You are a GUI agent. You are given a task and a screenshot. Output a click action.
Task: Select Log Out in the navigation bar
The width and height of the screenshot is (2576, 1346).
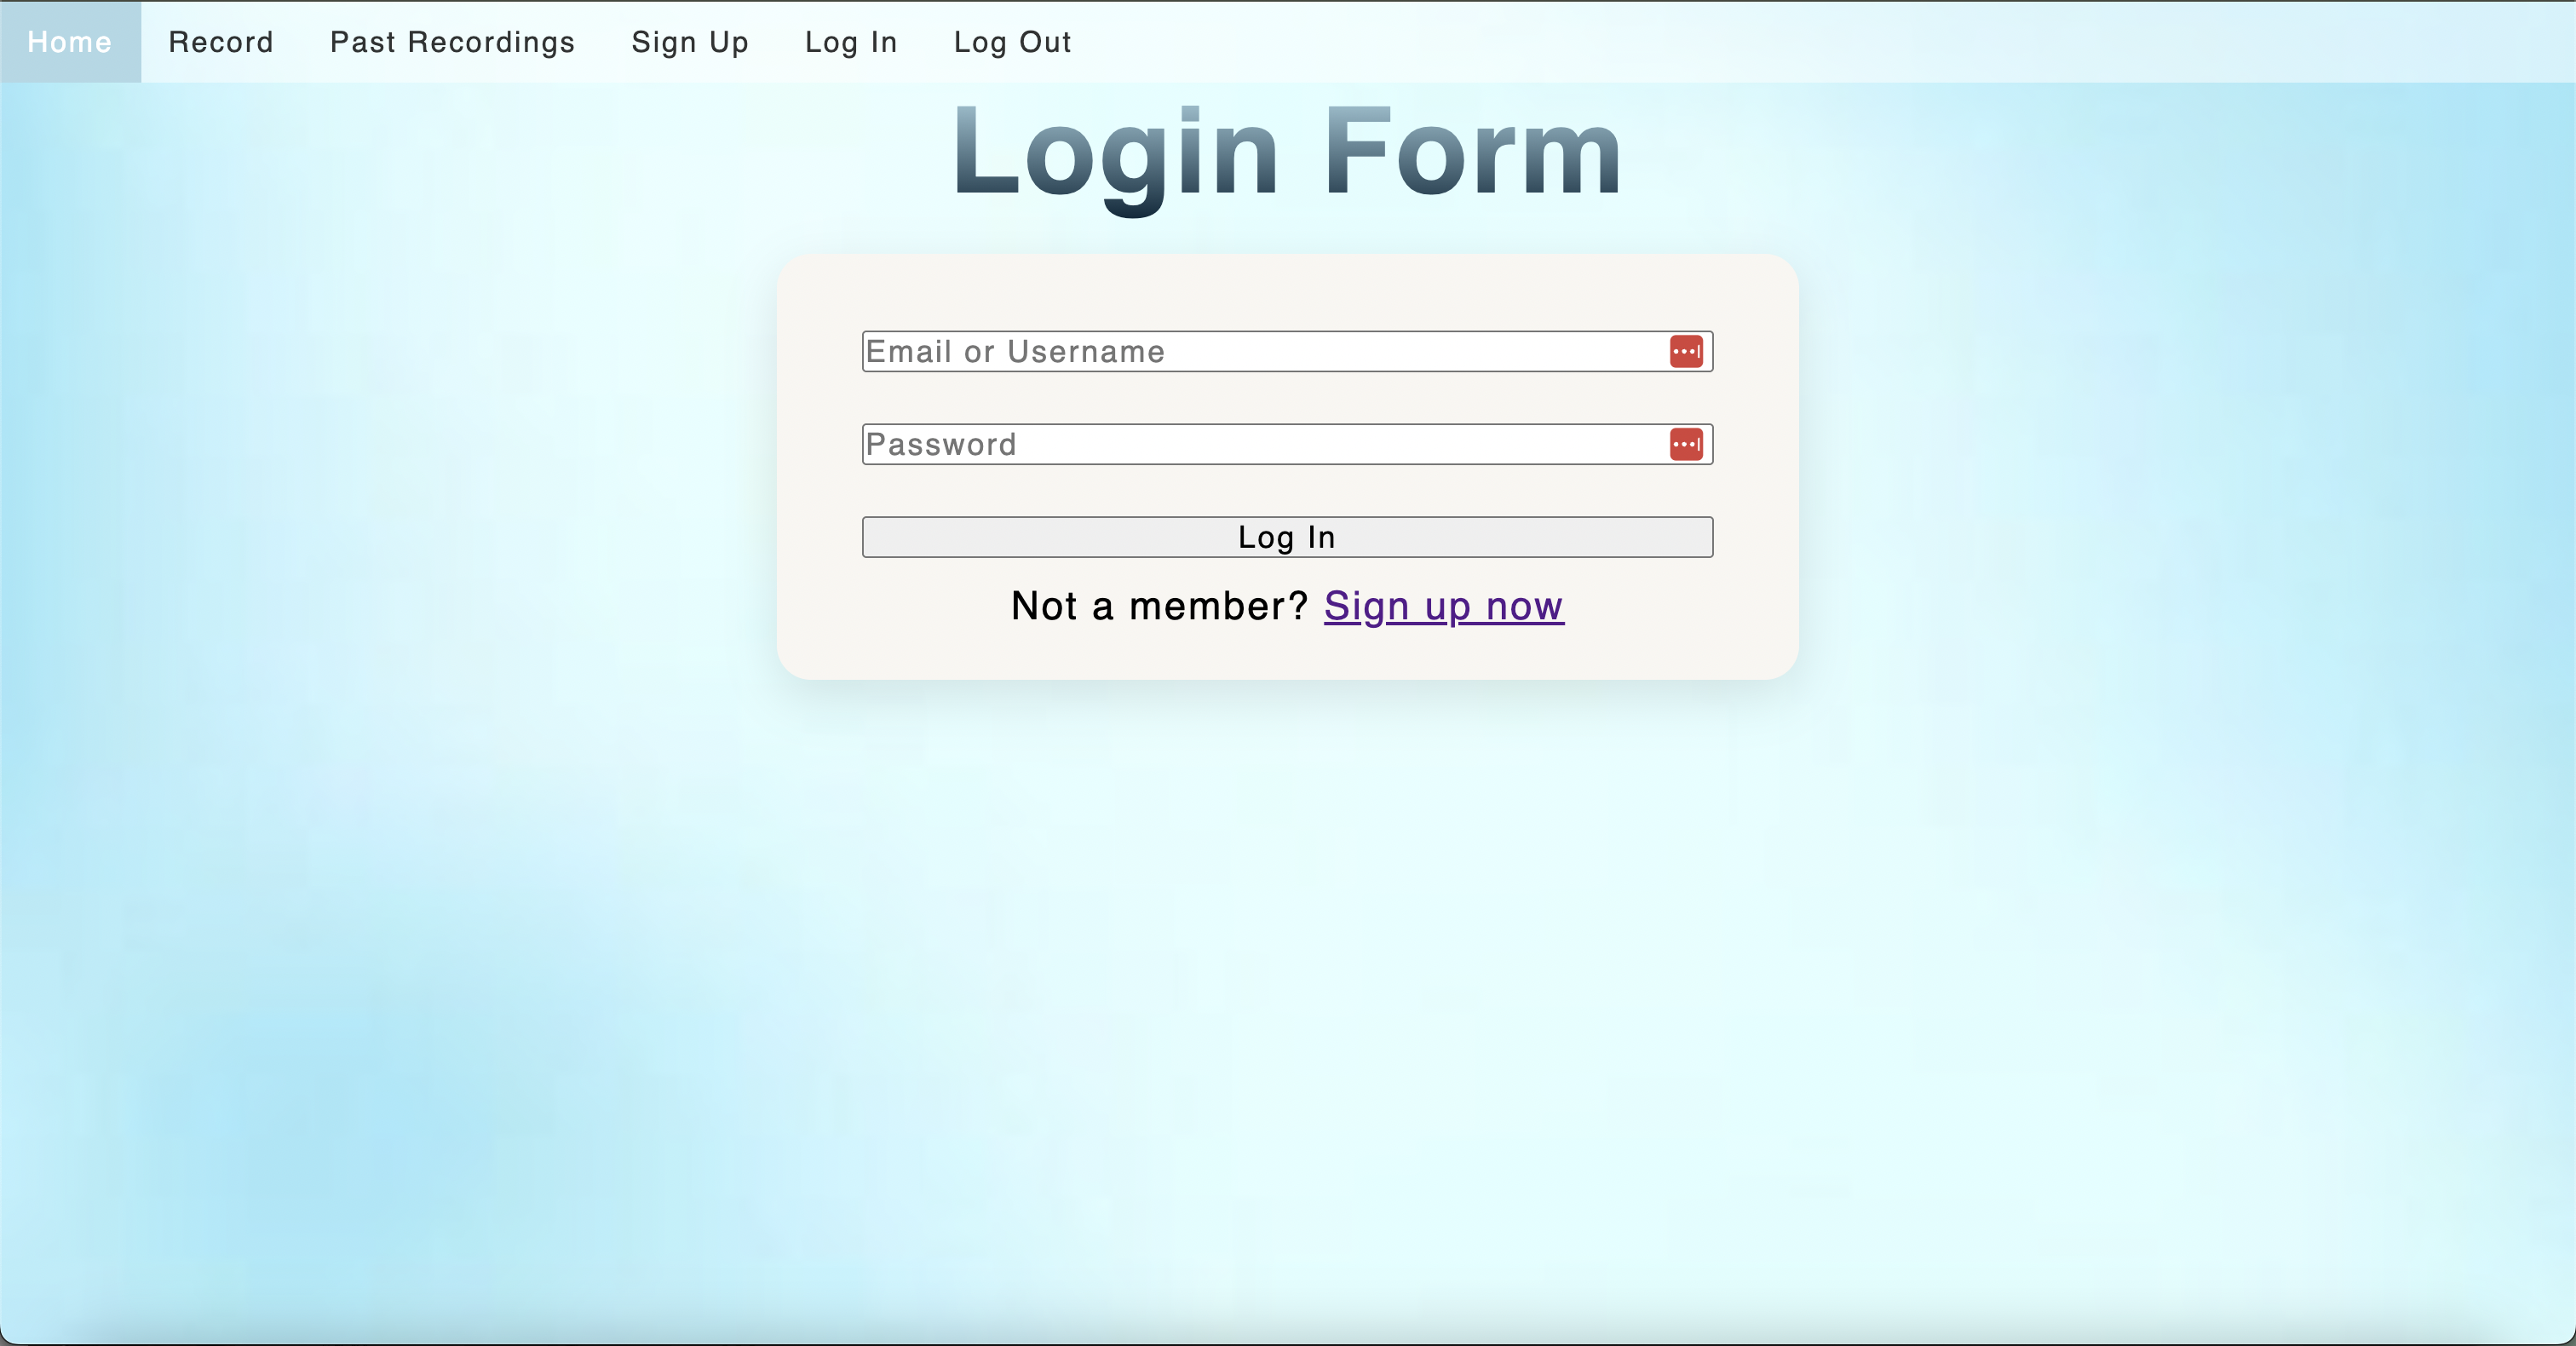(1012, 42)
